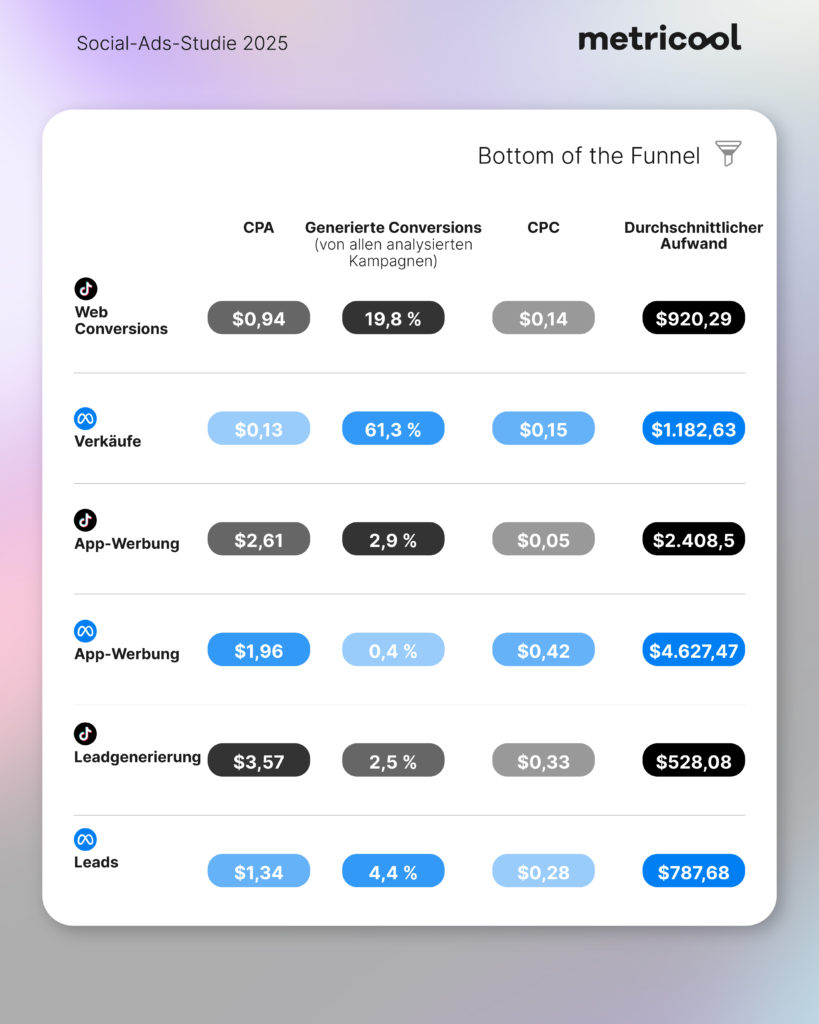819x1024 pixels.
Task: Click the CPC column header
Action: pyautogui.click(x=543, y=228)
